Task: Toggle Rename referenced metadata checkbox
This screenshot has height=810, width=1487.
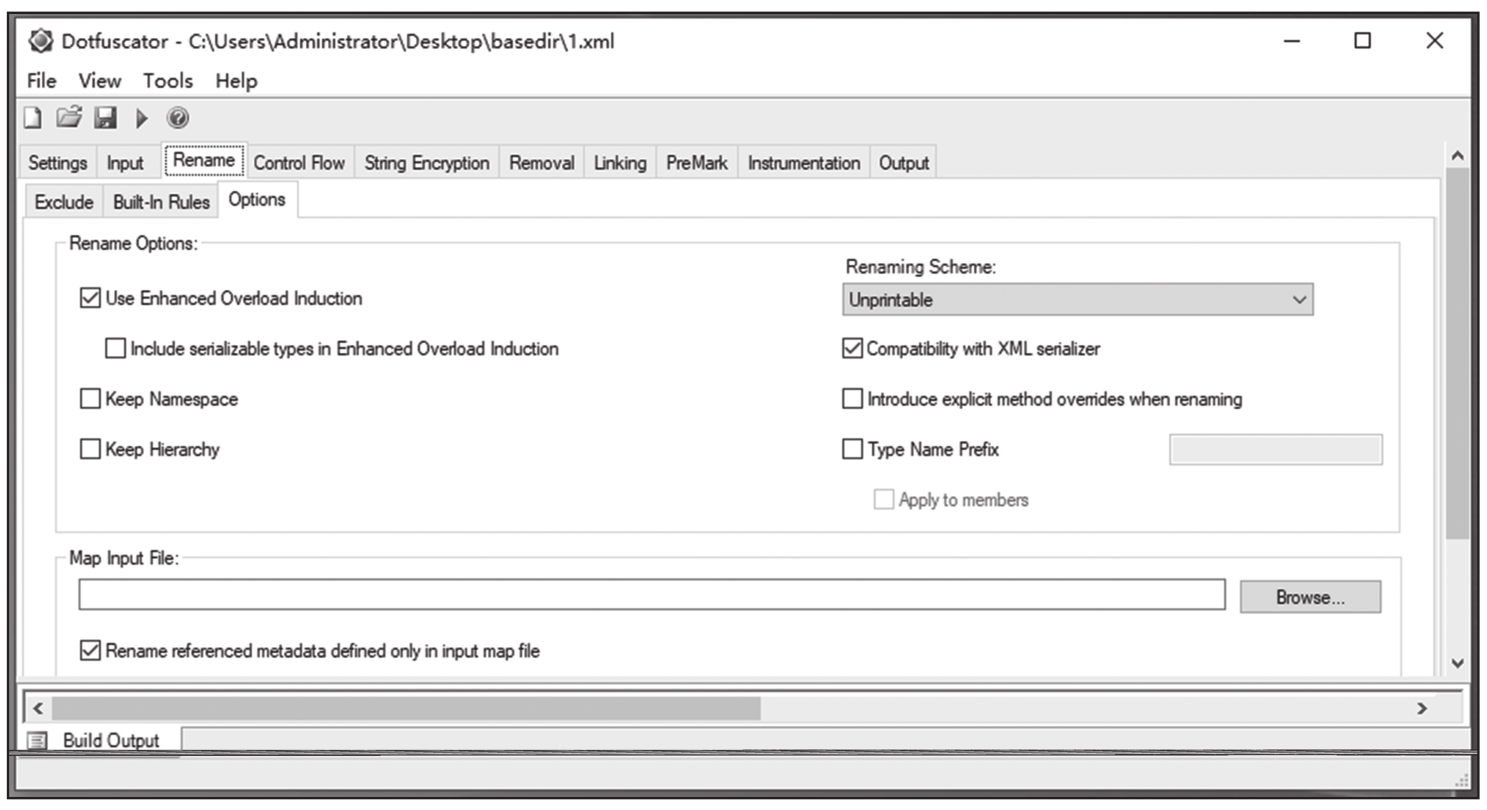Action: coord(90,650)
